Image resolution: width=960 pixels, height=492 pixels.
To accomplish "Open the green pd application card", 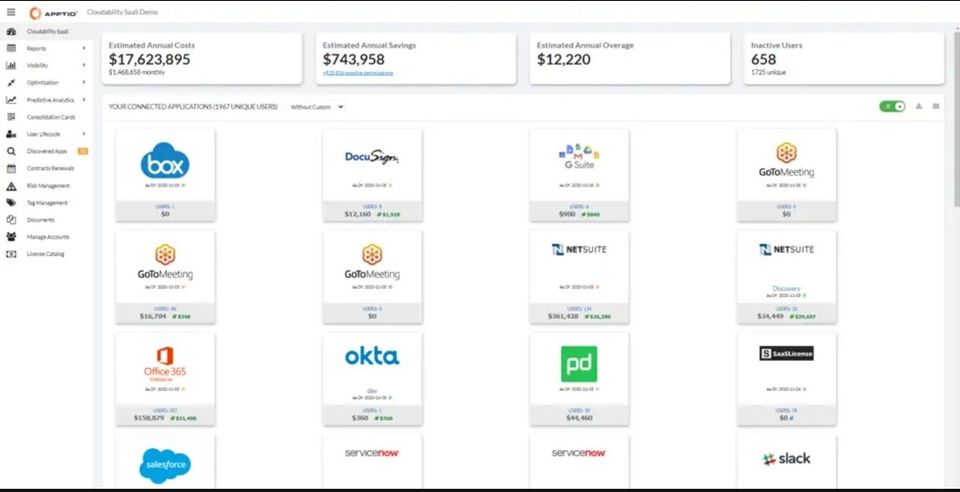I will 579,379.
